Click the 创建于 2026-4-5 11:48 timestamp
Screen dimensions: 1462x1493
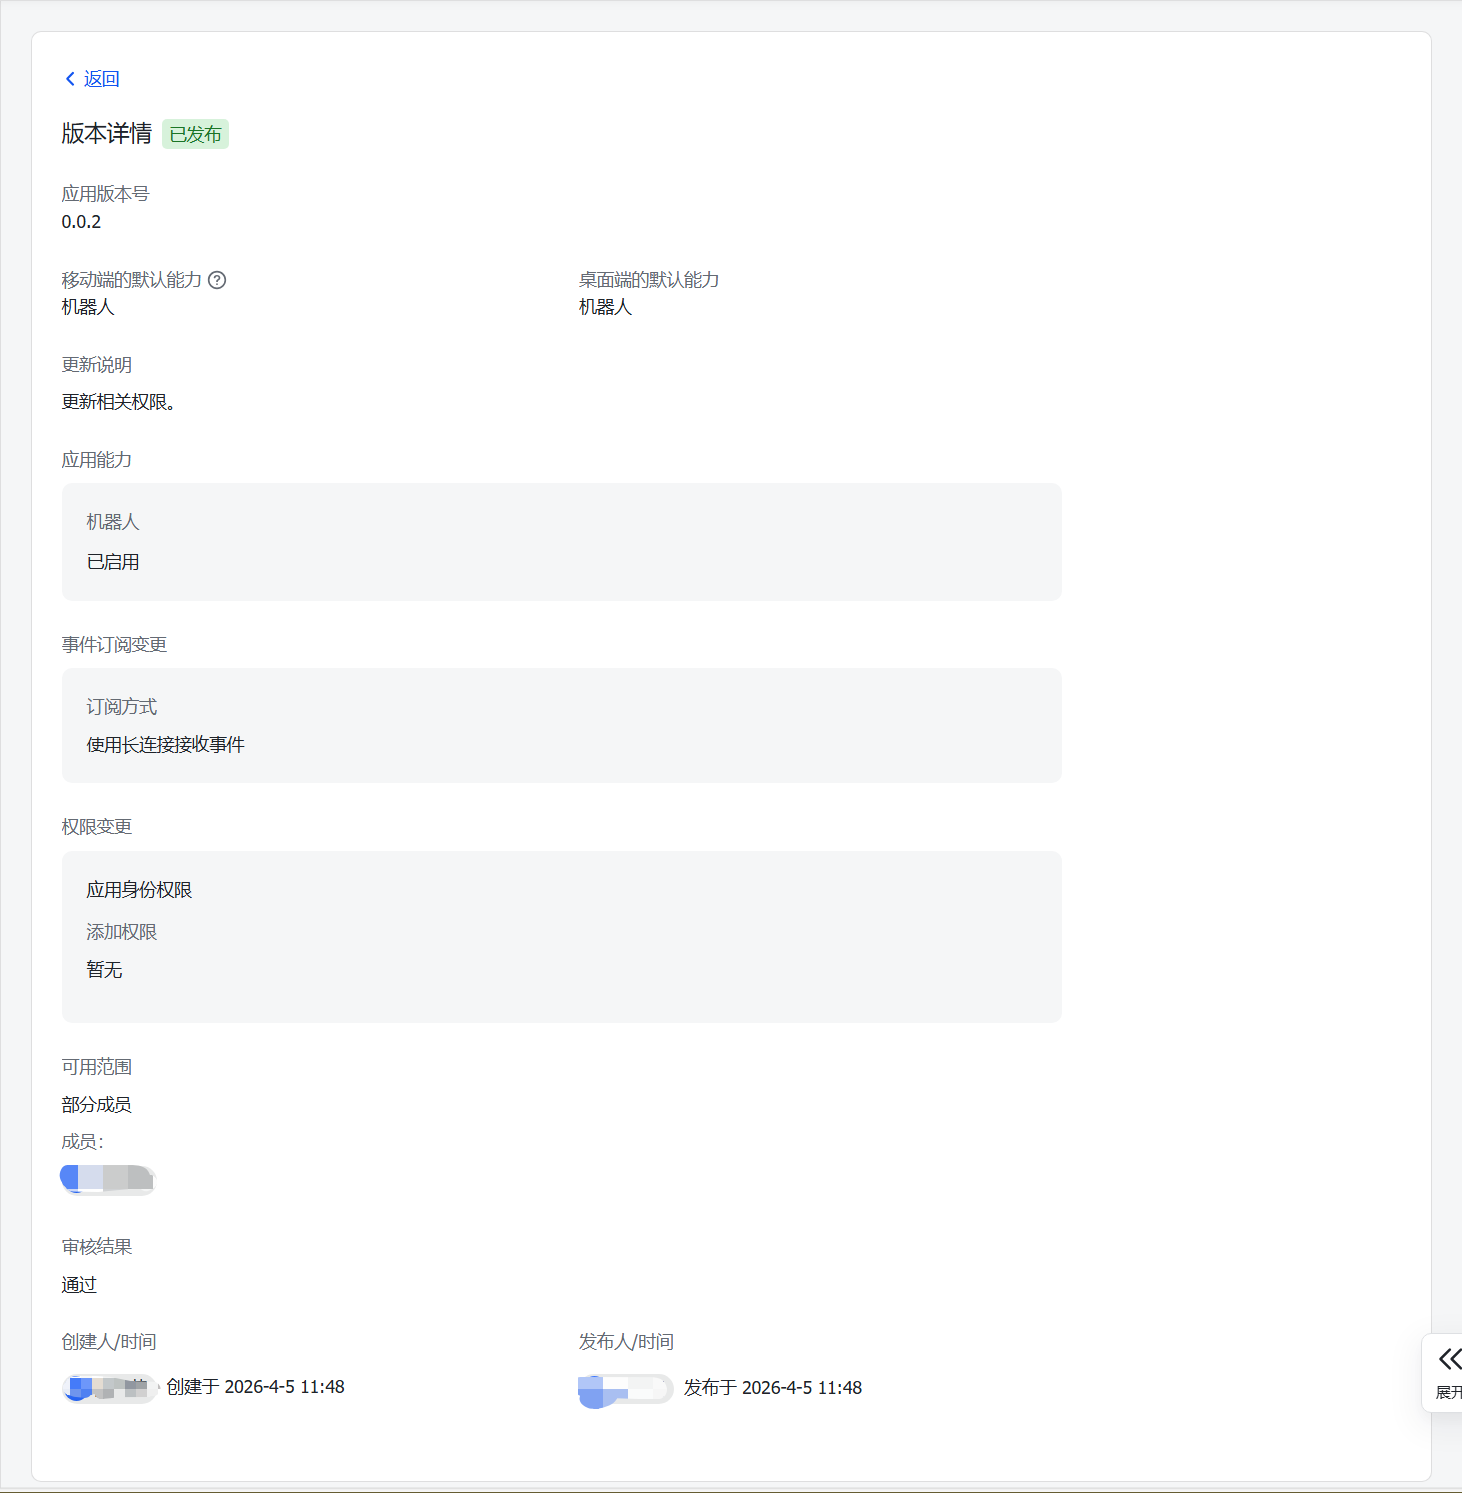click(x=255, y=1387)
